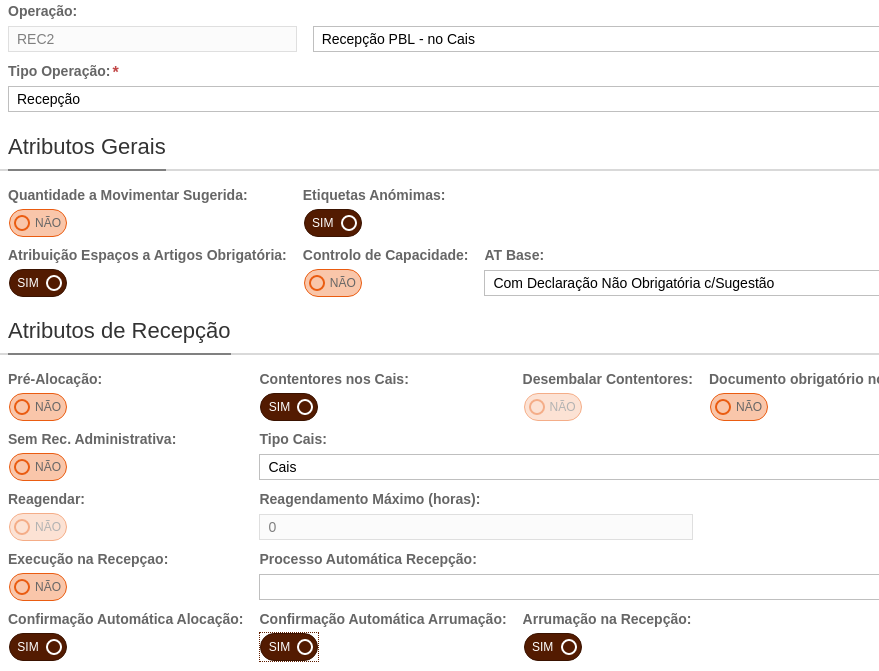Screen dimensions: 879x671
Task: Click the REC2 operation code field
Action: 152,39
